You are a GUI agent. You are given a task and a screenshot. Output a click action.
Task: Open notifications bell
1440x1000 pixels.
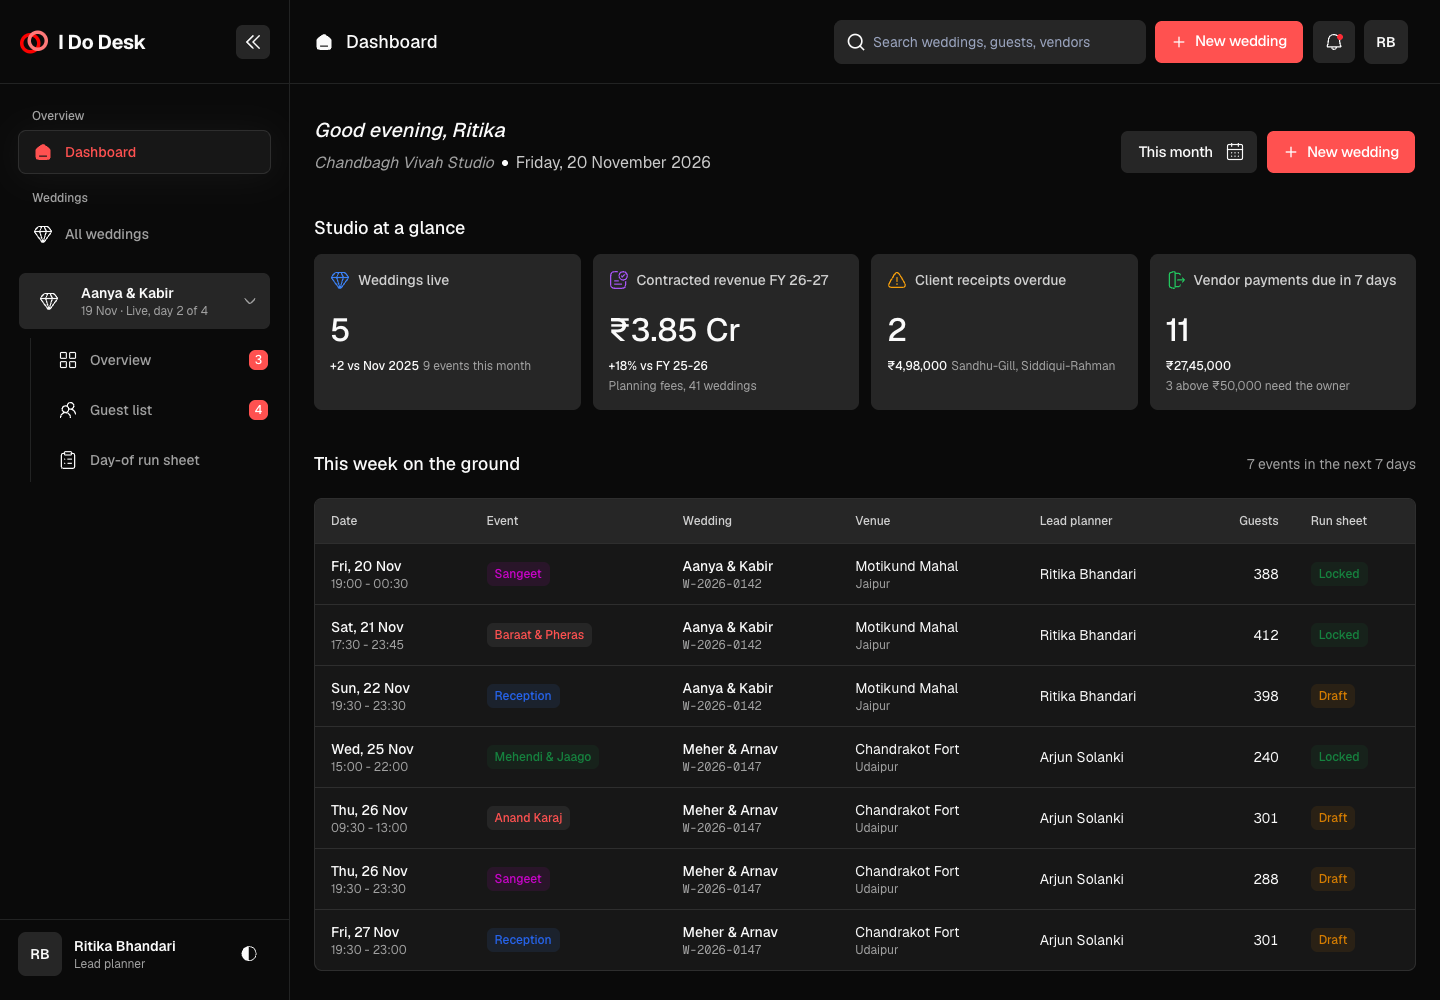point(1334,42)
